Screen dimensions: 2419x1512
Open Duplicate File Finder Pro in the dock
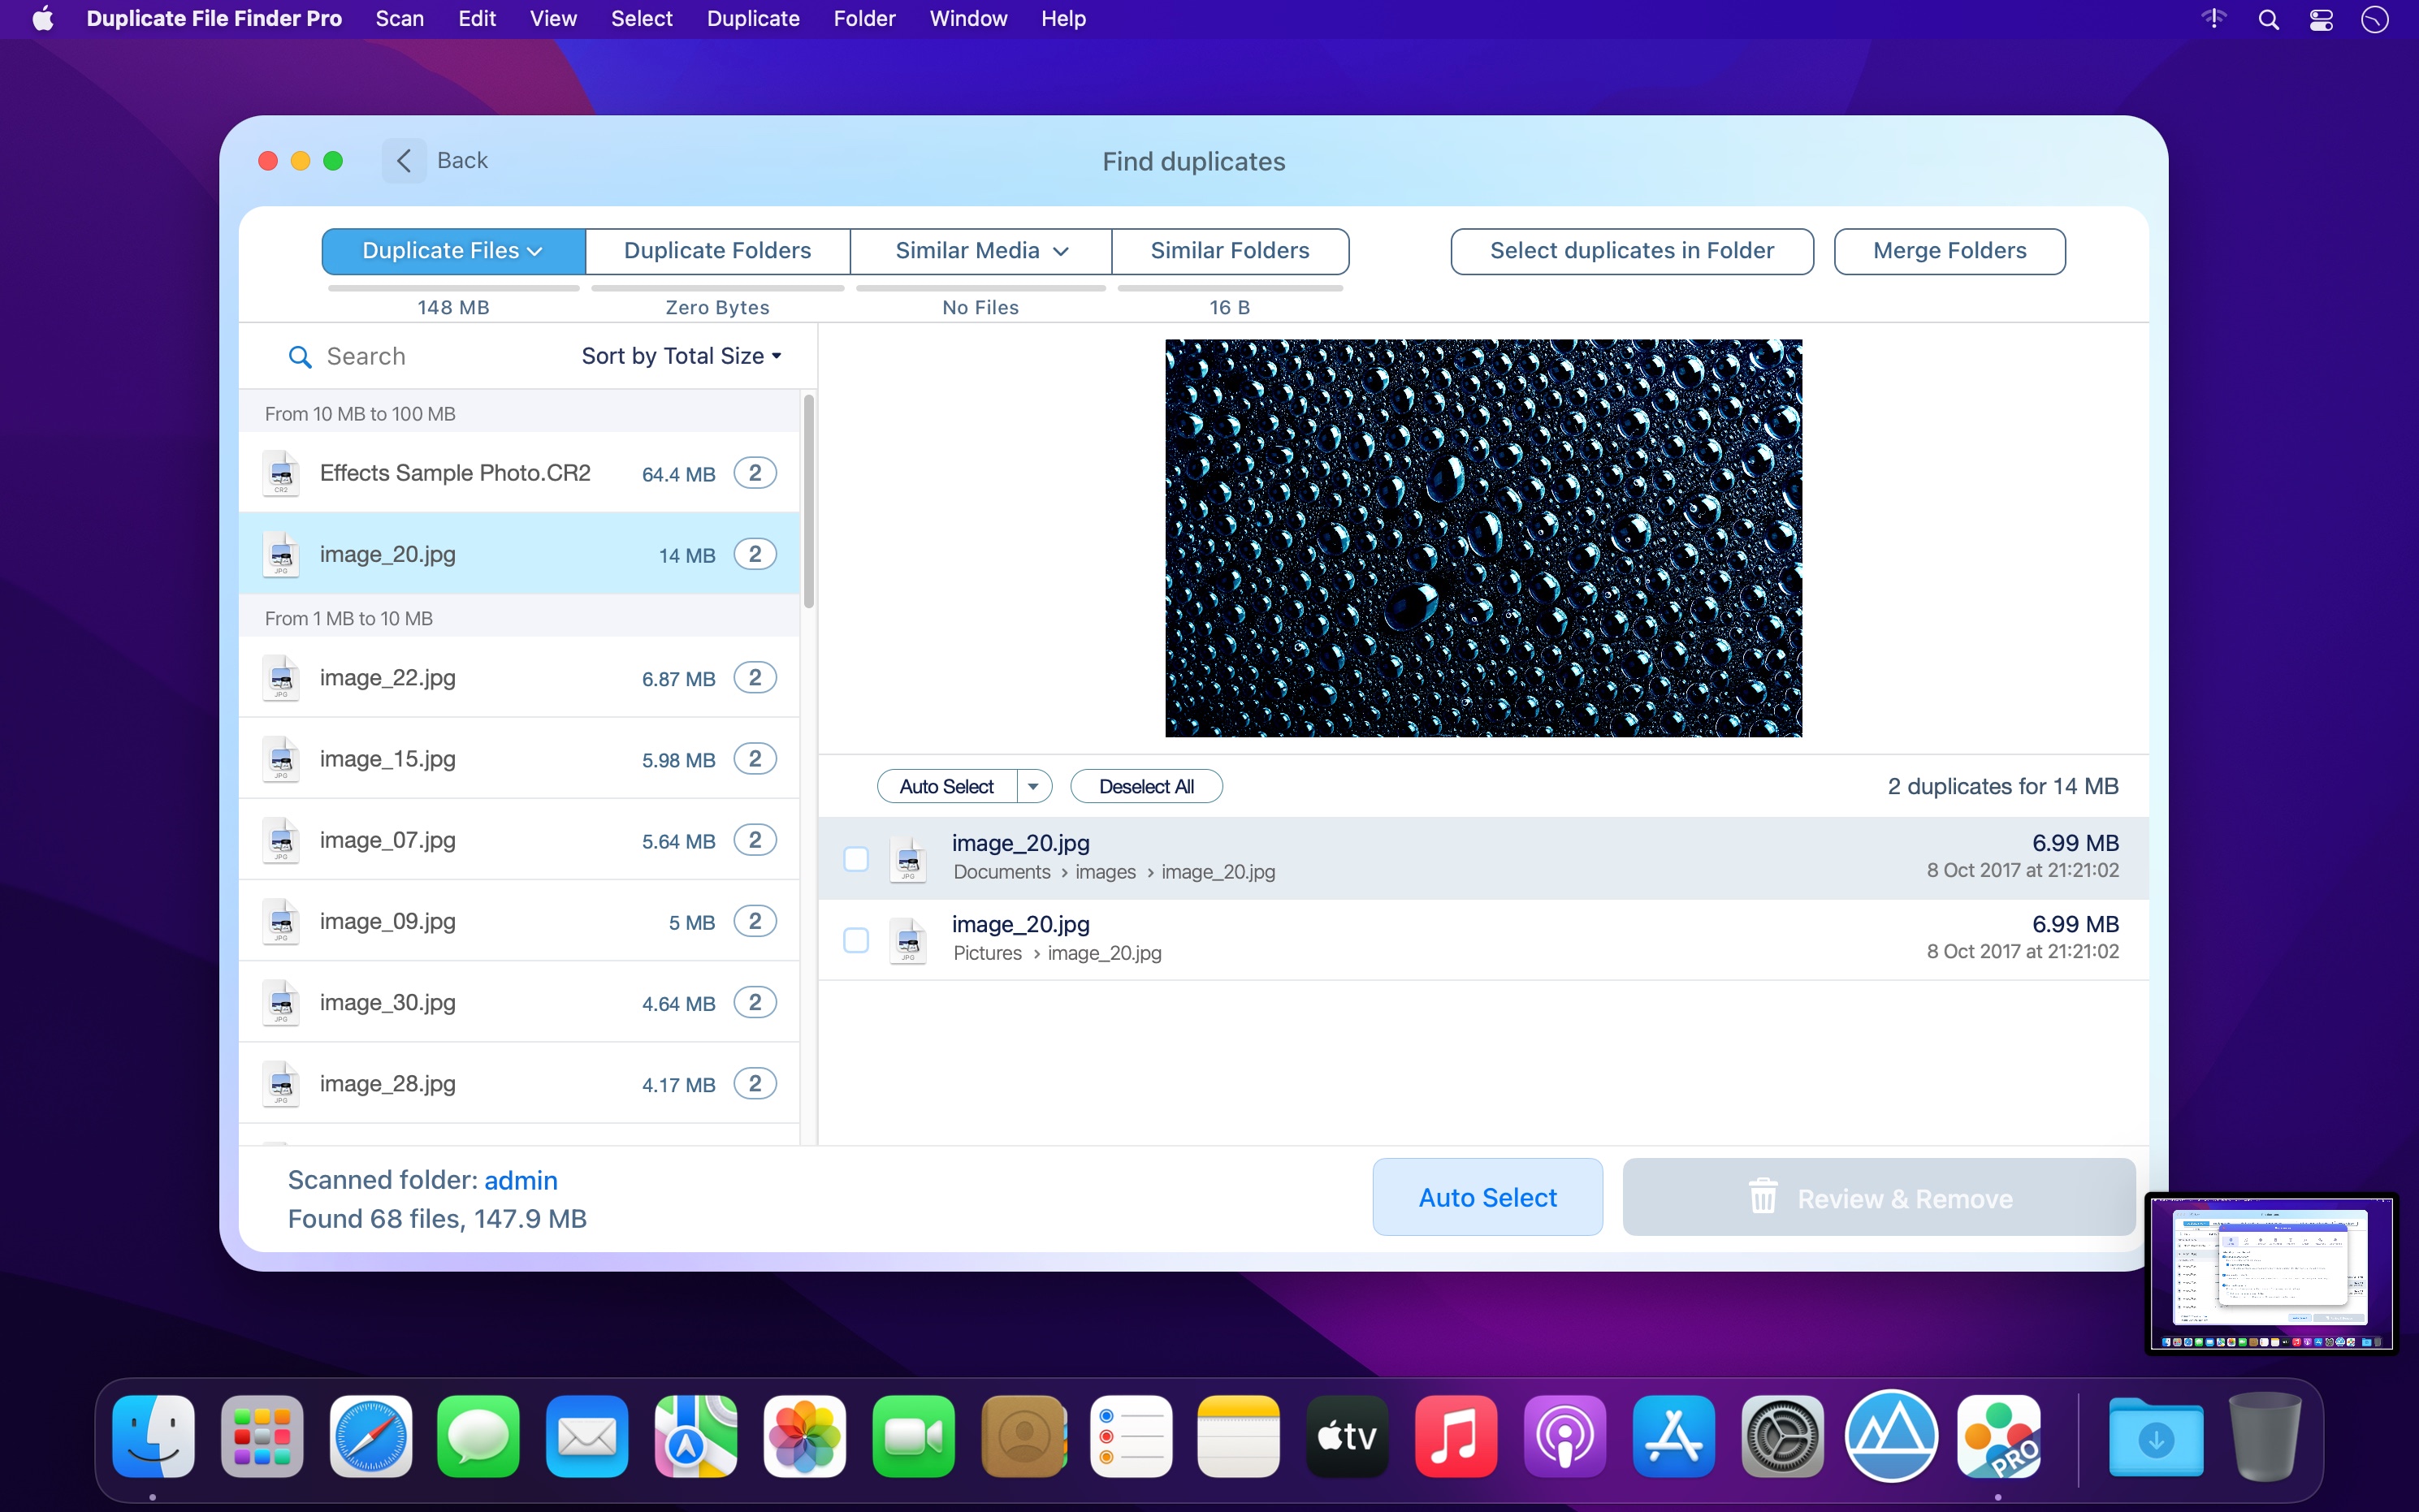(1998, 1436)
